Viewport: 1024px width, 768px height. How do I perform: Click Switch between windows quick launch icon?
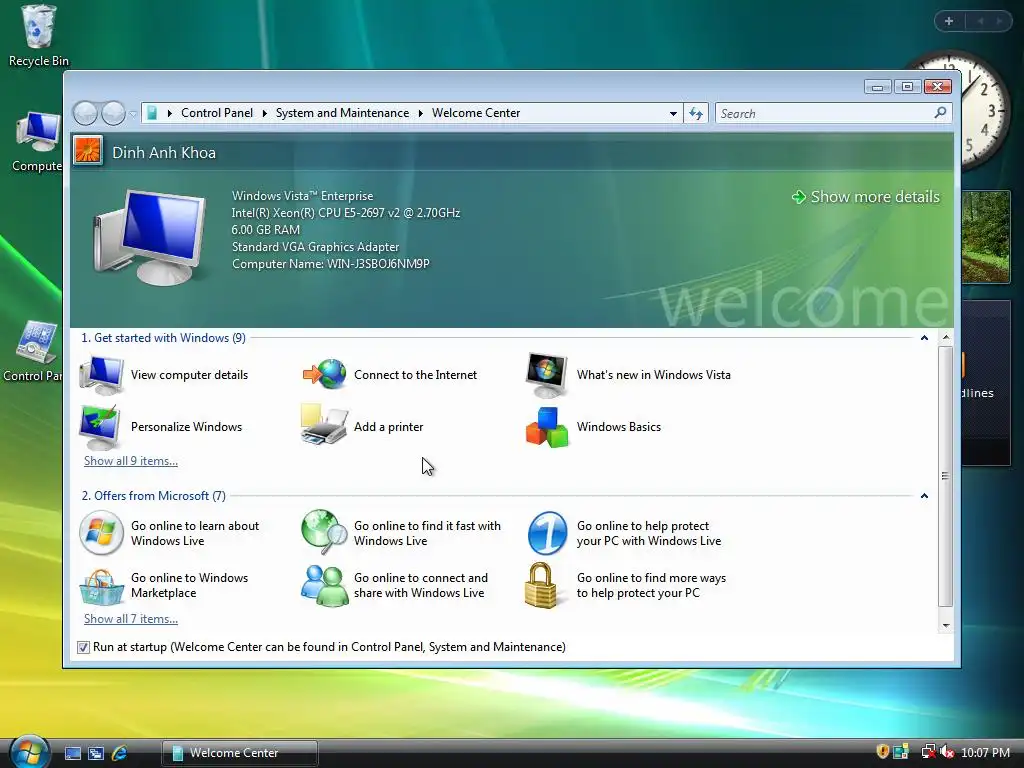point(96,753)
